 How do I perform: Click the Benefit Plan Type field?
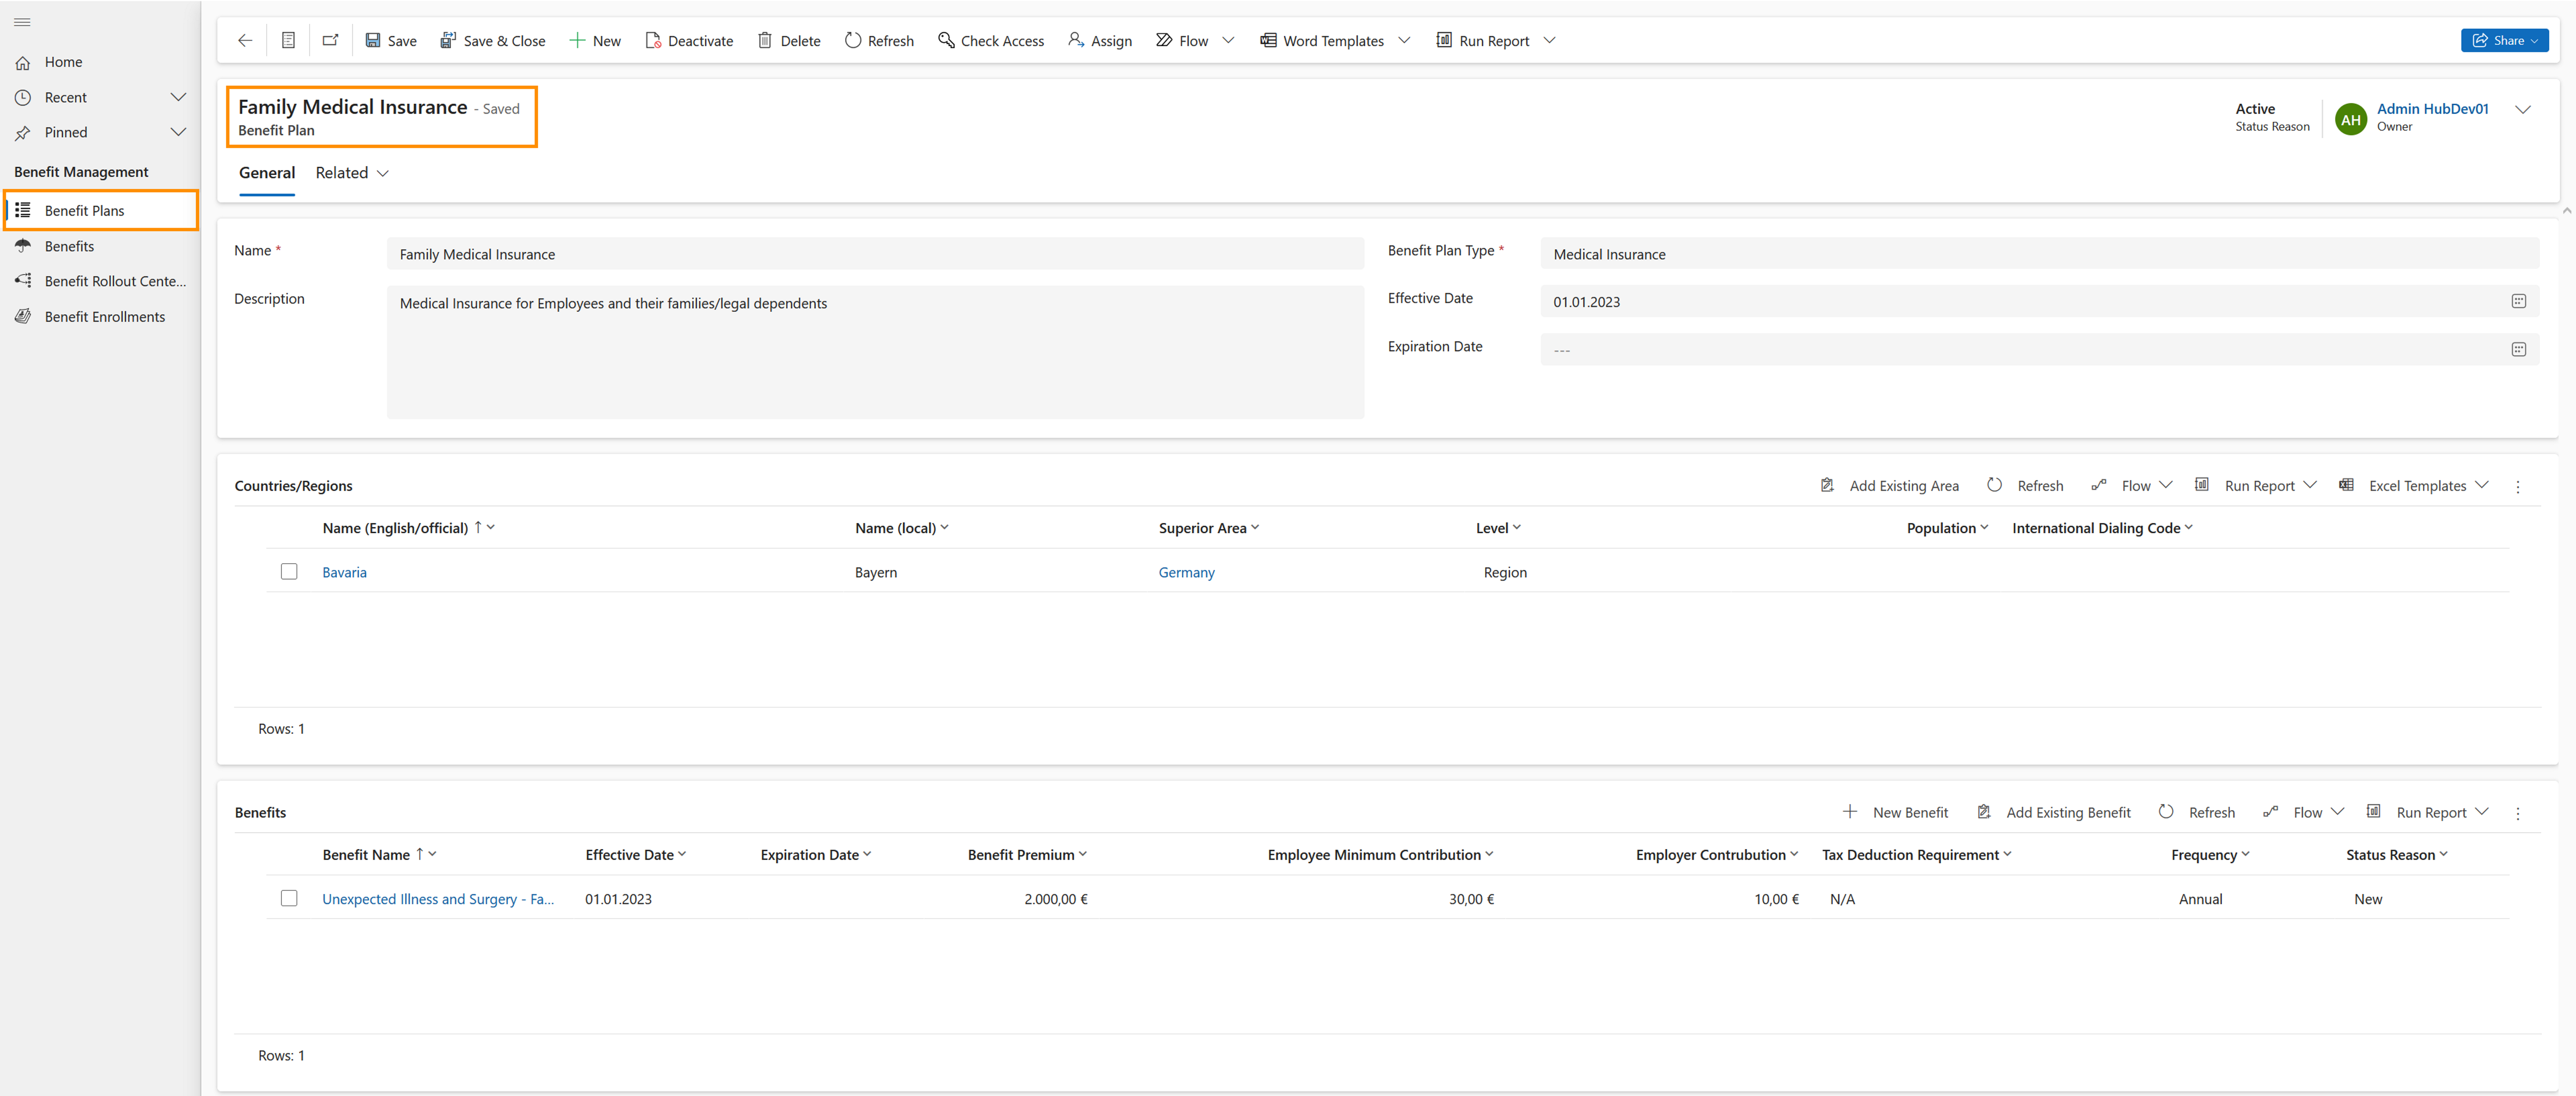coord(2039,254)
